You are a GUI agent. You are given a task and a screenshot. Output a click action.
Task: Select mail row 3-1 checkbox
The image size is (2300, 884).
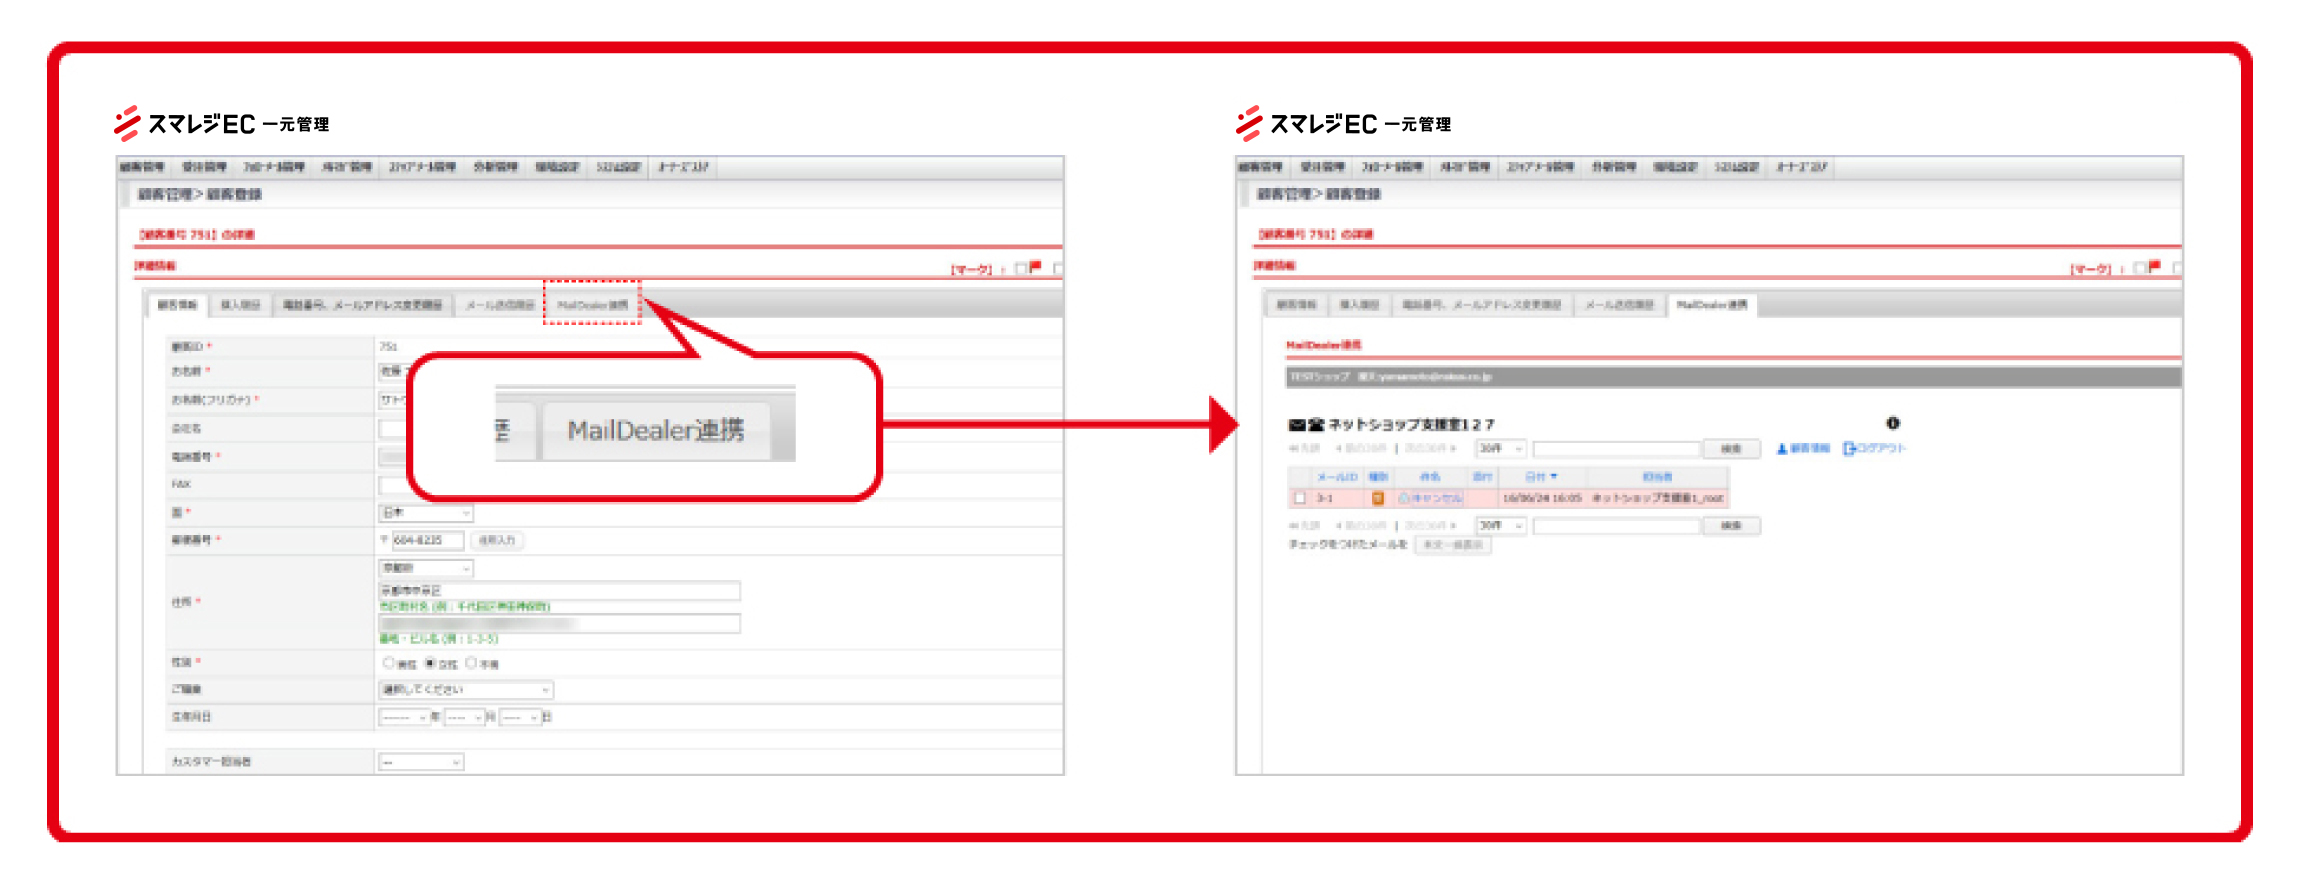[1300, 498]
